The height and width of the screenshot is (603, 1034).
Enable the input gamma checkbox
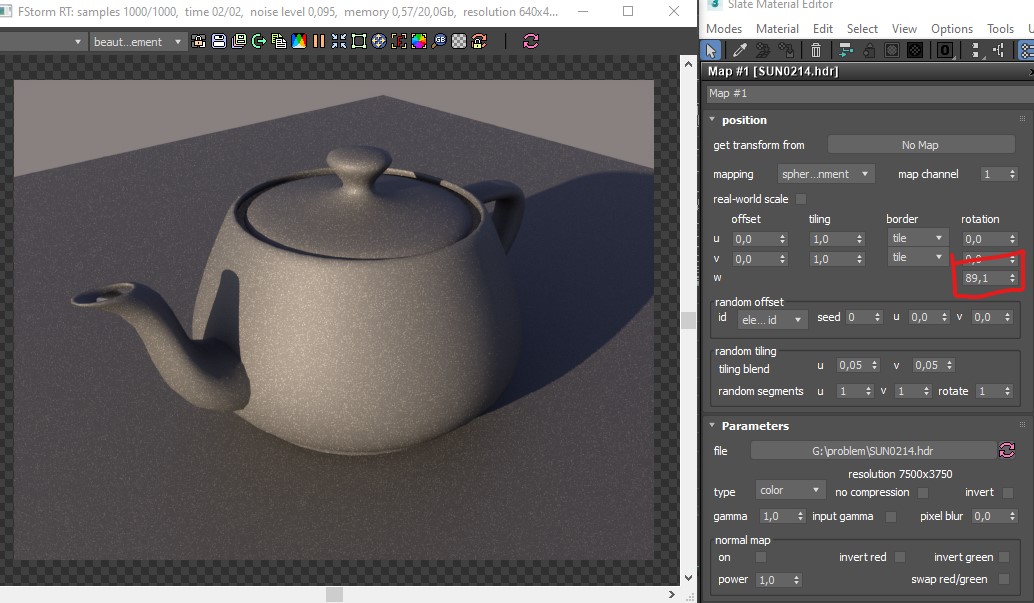891,517
